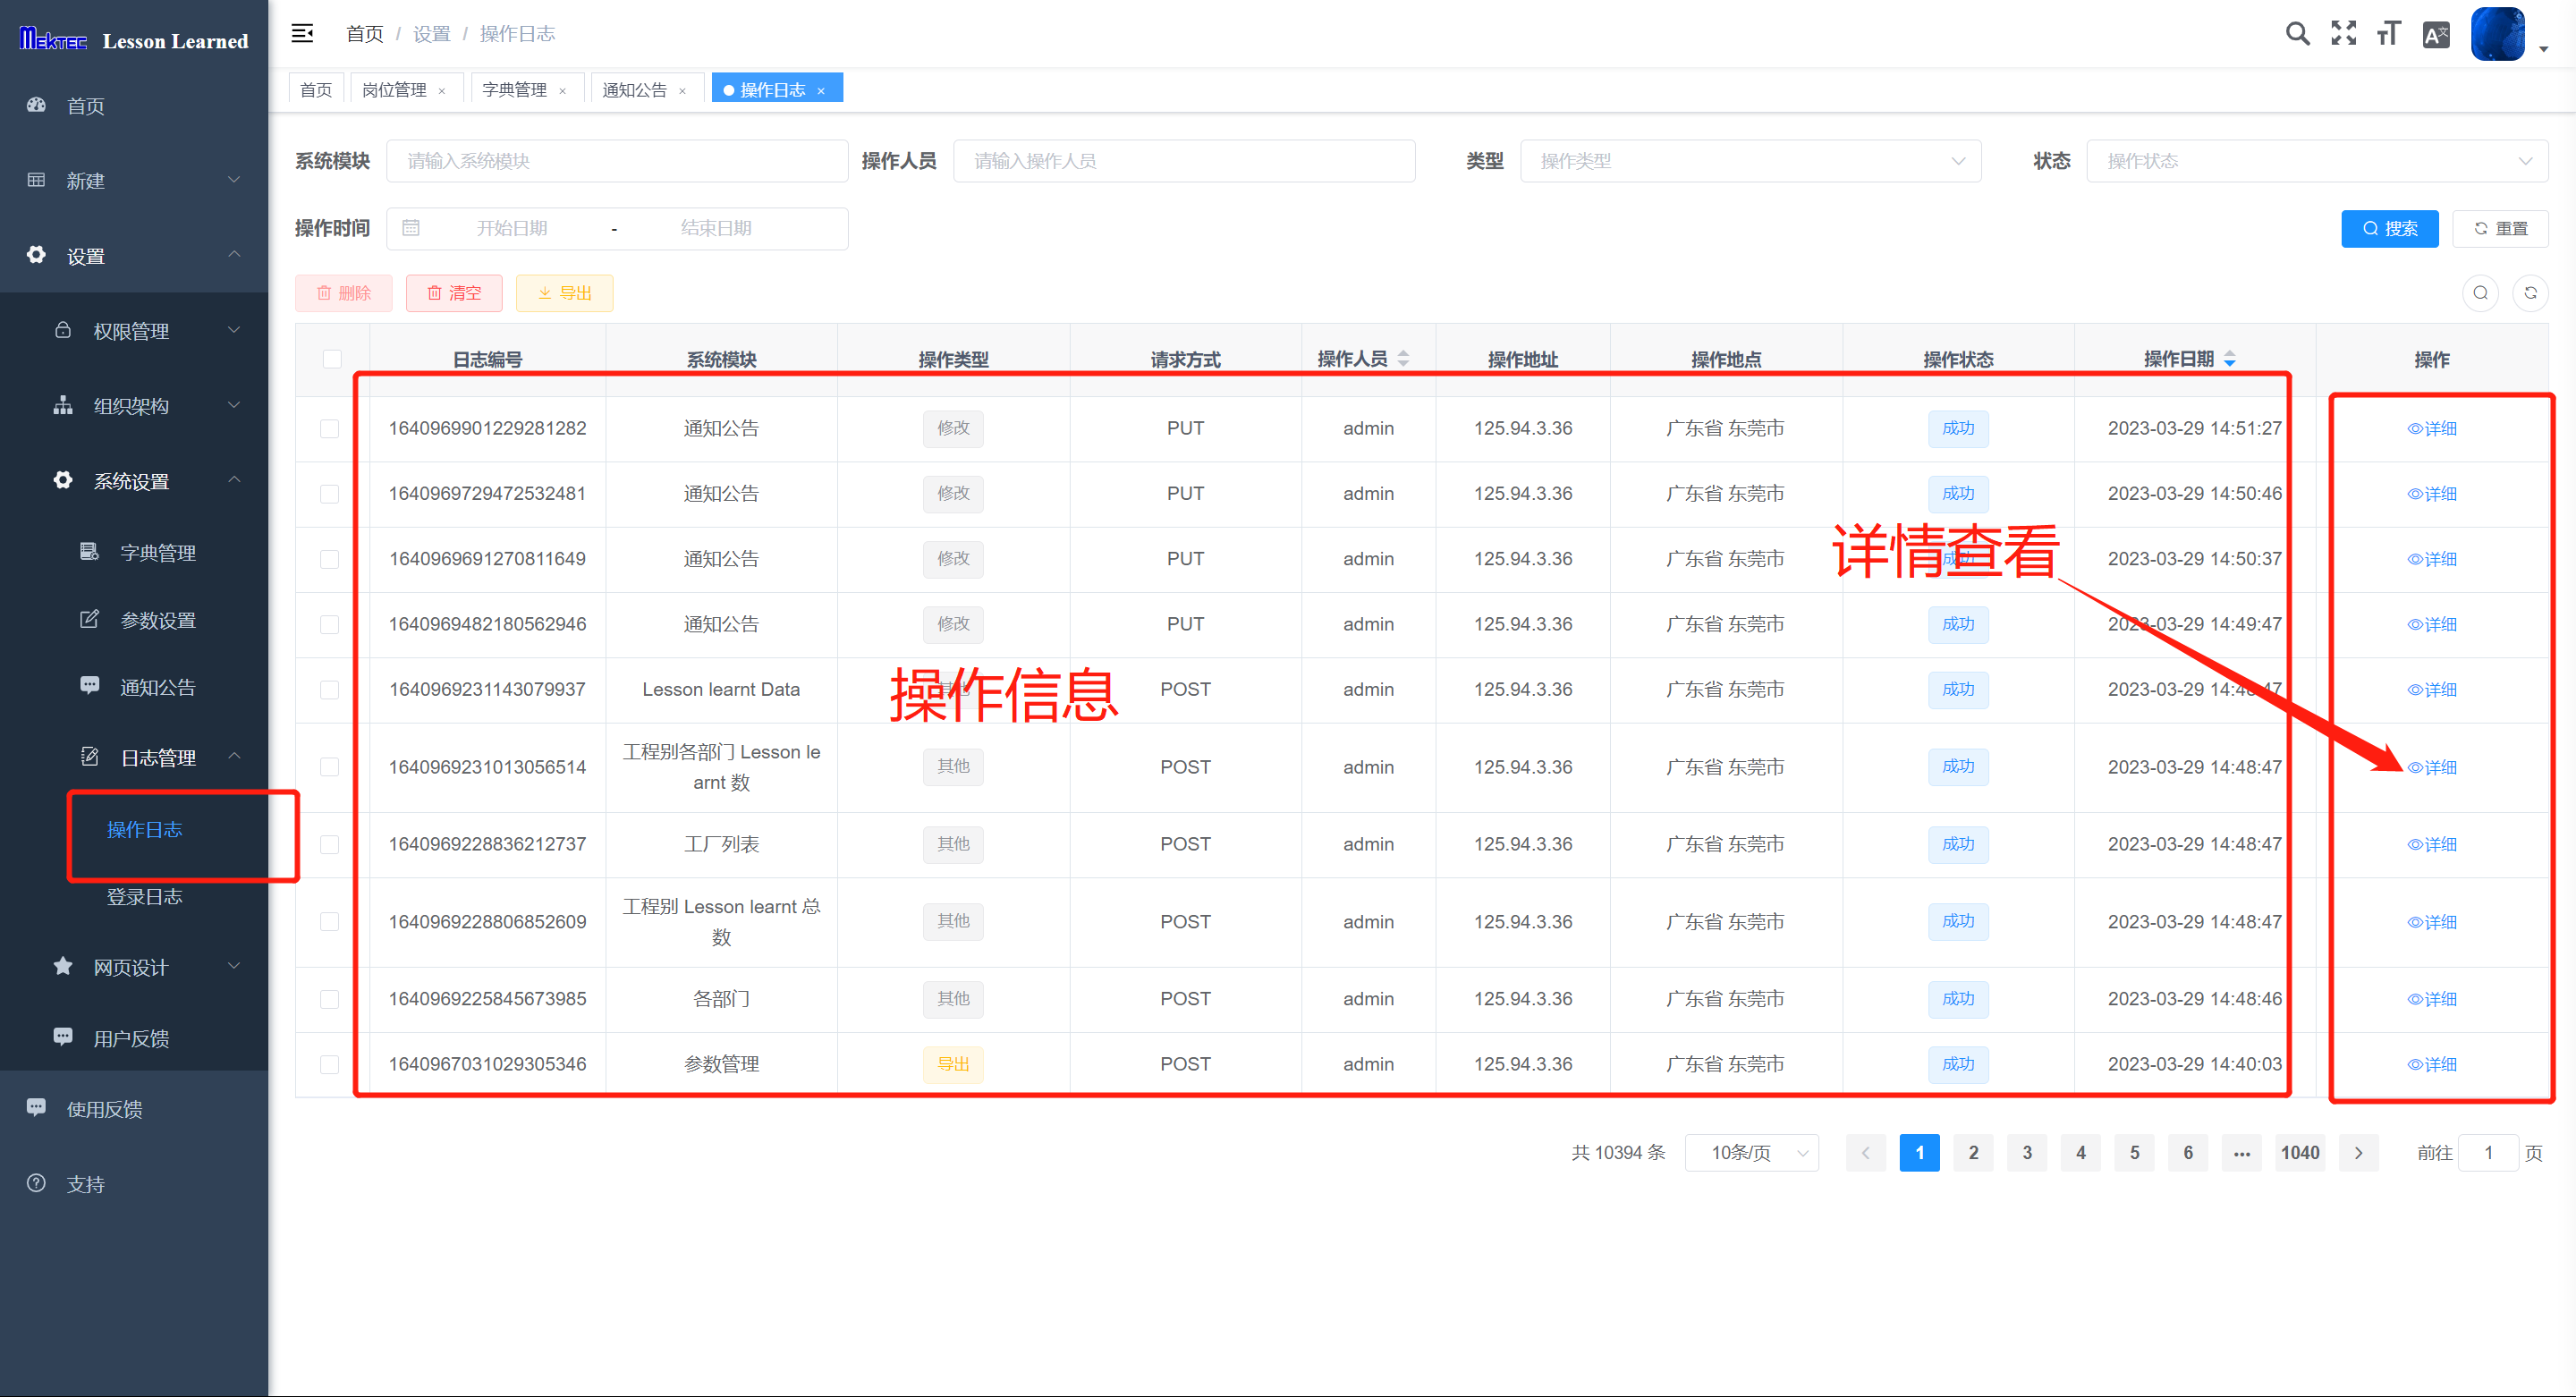Viewport: 2576px width, 1397px height.
Task: Collapse 系统设置 submenu
Action: (135, 481)
